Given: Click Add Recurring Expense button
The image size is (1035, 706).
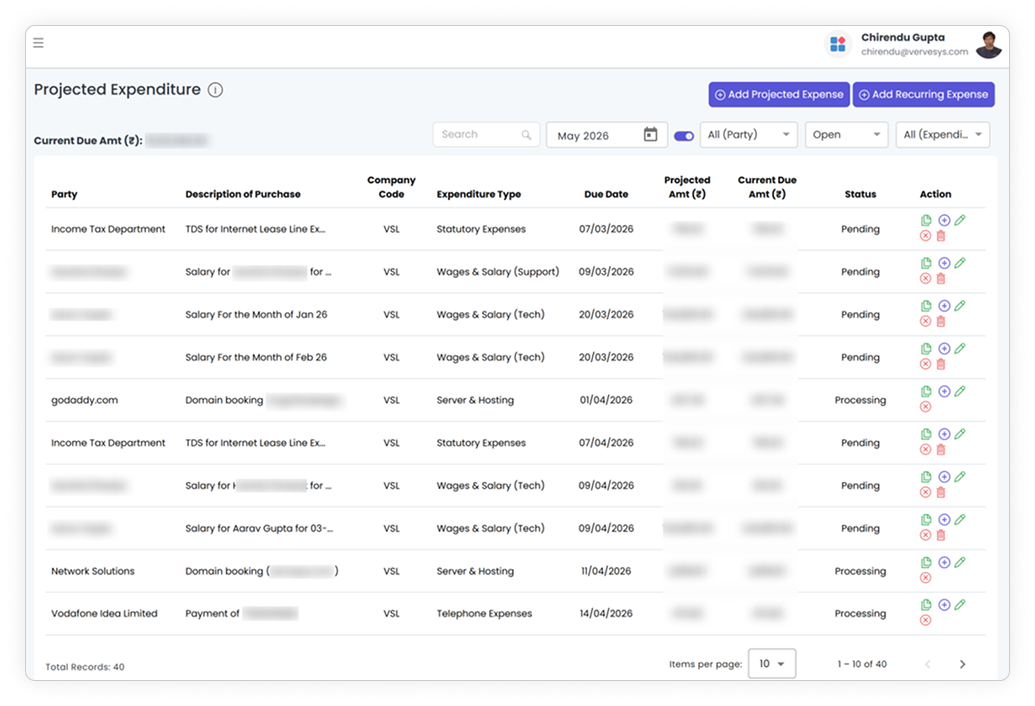Looking at the screenshot, I should [x=923, y=94].
